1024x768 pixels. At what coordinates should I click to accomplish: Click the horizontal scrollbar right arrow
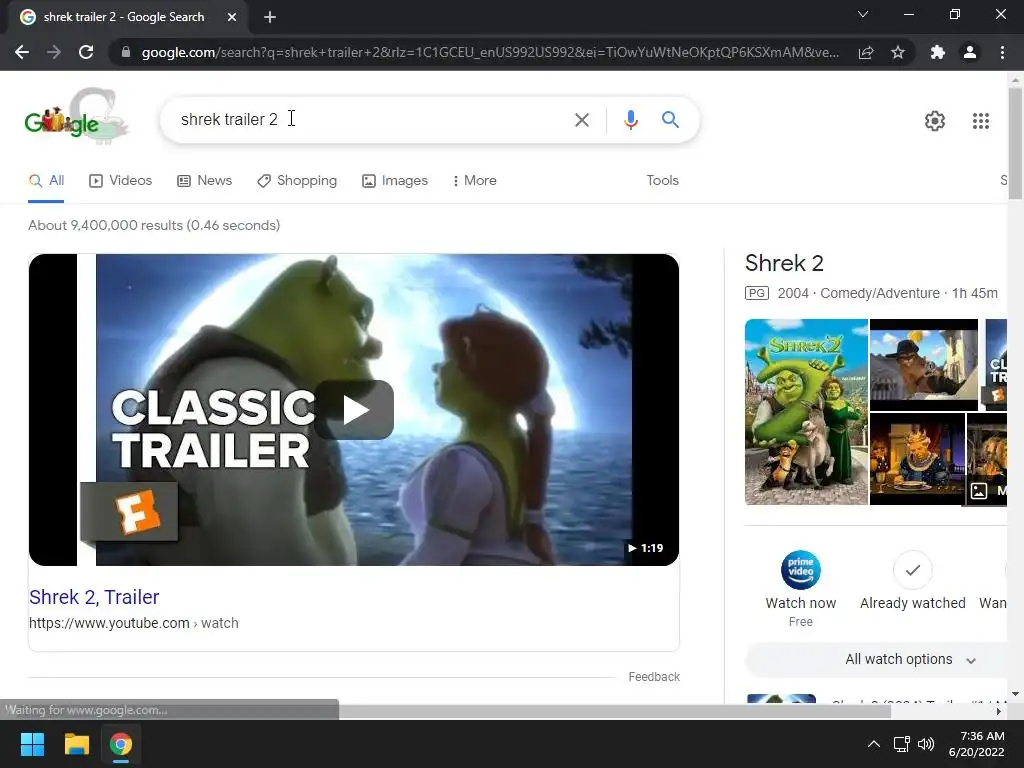[998, 711]
